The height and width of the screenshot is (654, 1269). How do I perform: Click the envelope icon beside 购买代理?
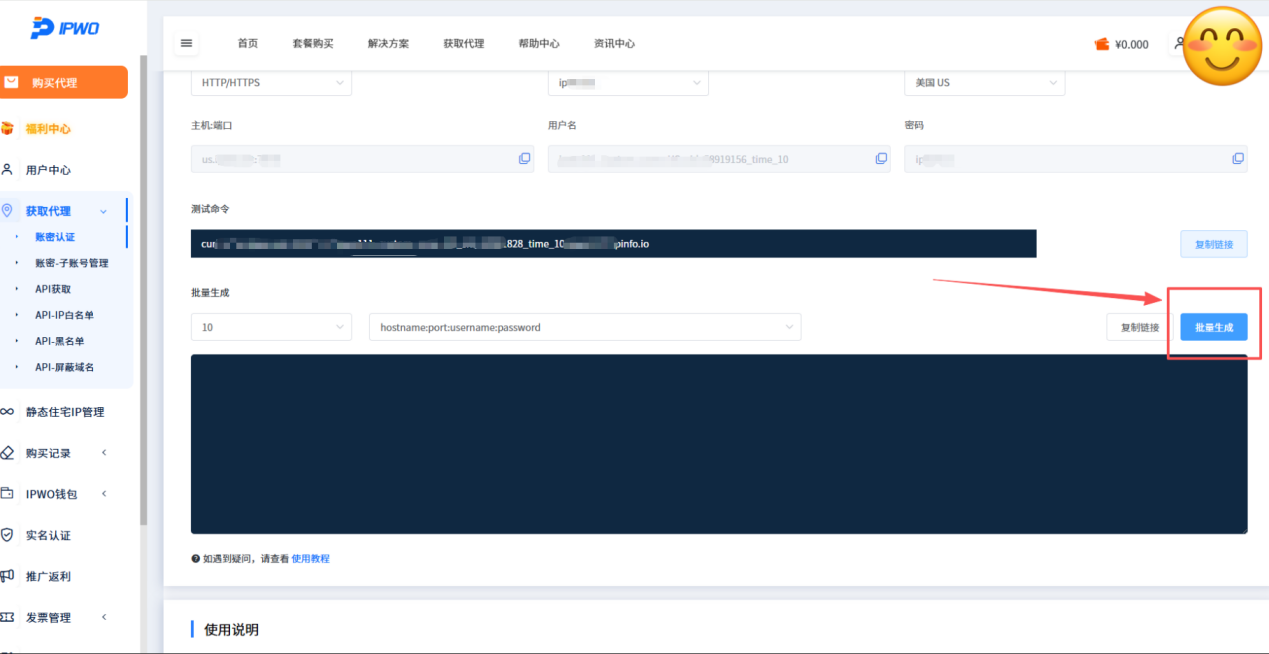point(11,83)
